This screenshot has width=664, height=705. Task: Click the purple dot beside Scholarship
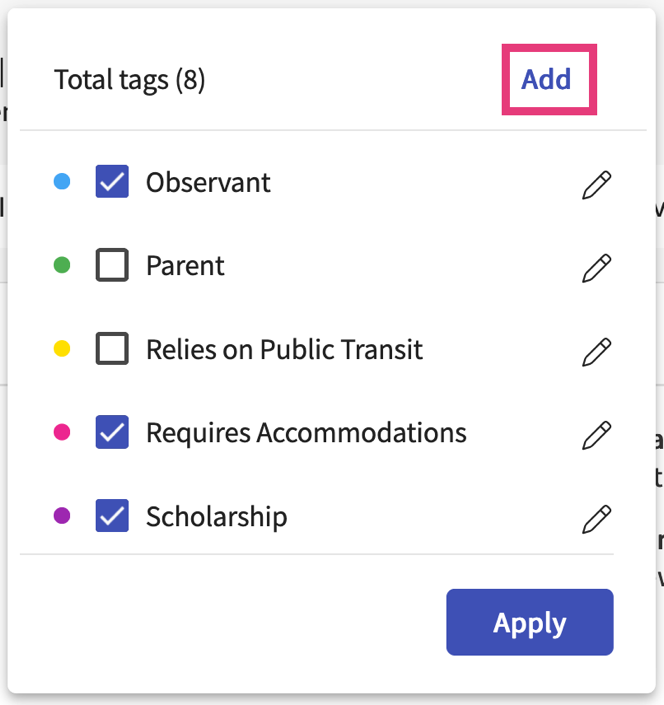[x=62, y=516]
